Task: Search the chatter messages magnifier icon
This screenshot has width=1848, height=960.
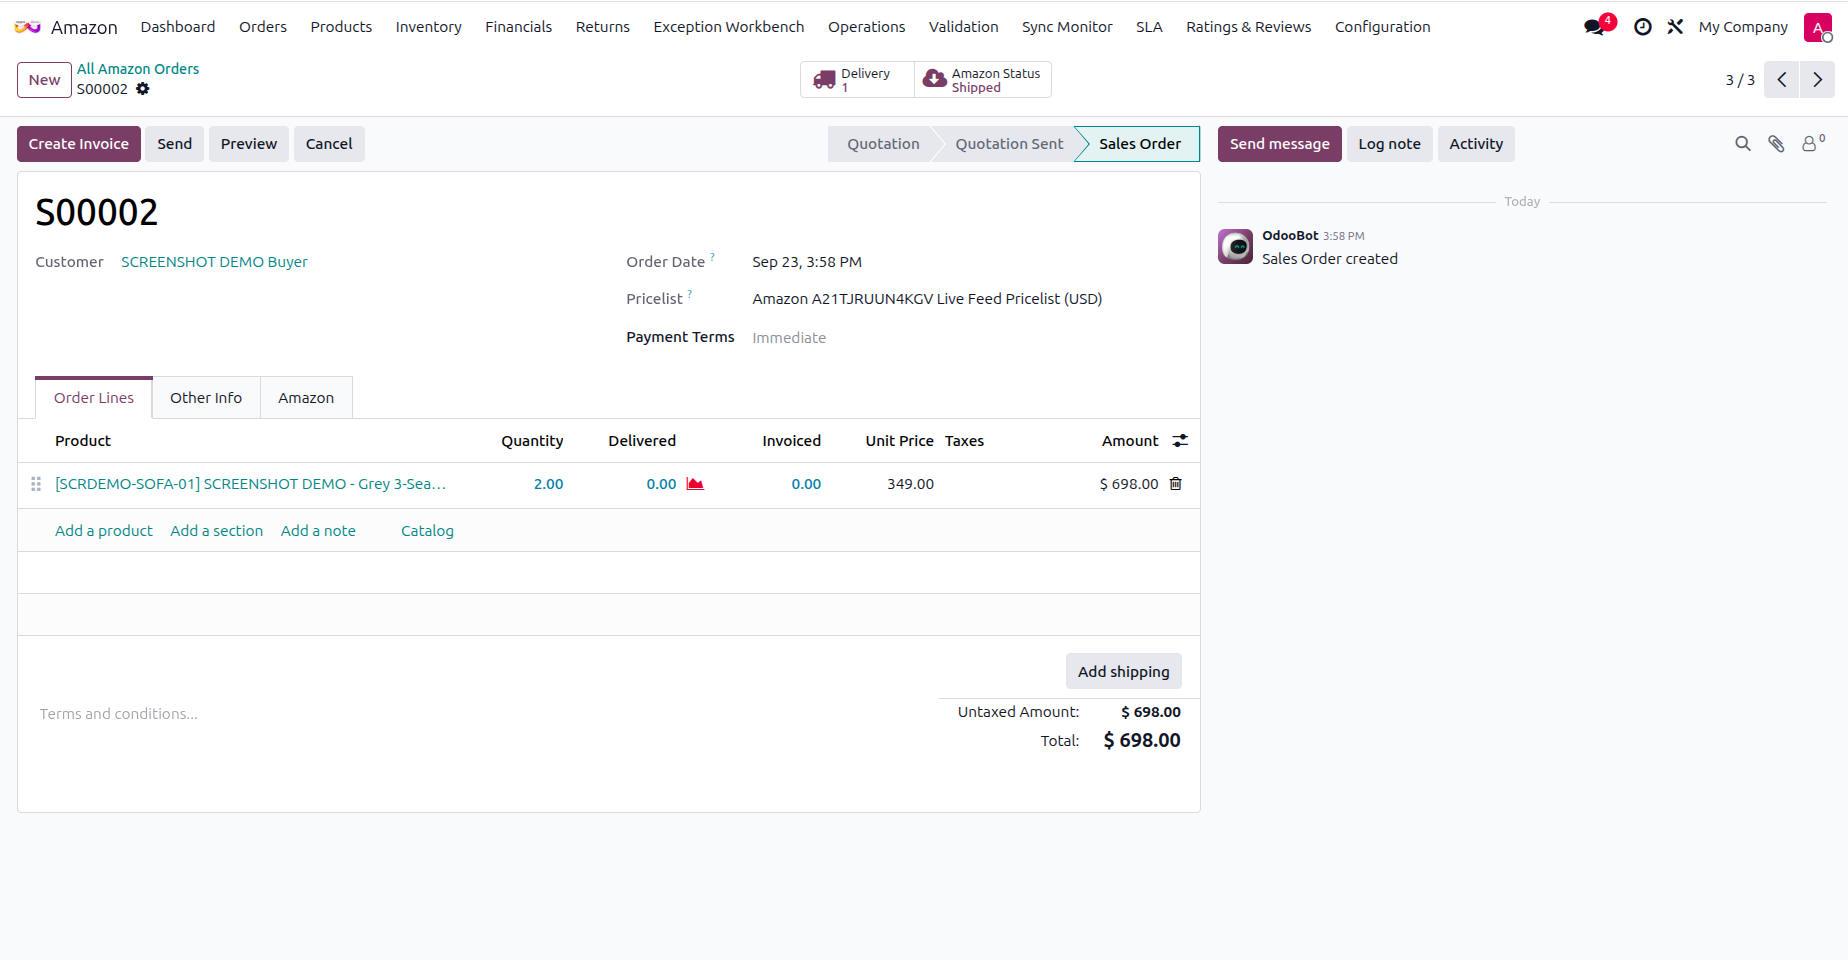Action: pos(1743,144)
